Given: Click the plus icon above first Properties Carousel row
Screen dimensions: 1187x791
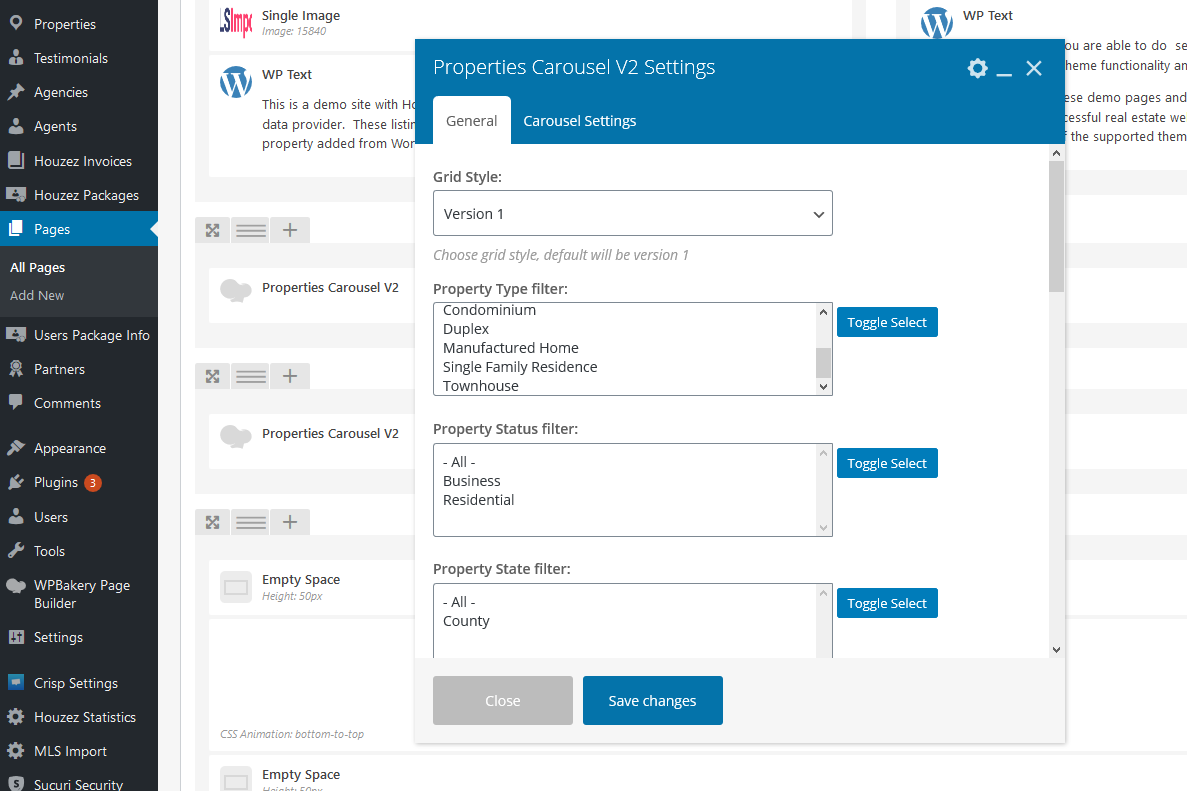Looking at the screenshot, I should 290,230.
